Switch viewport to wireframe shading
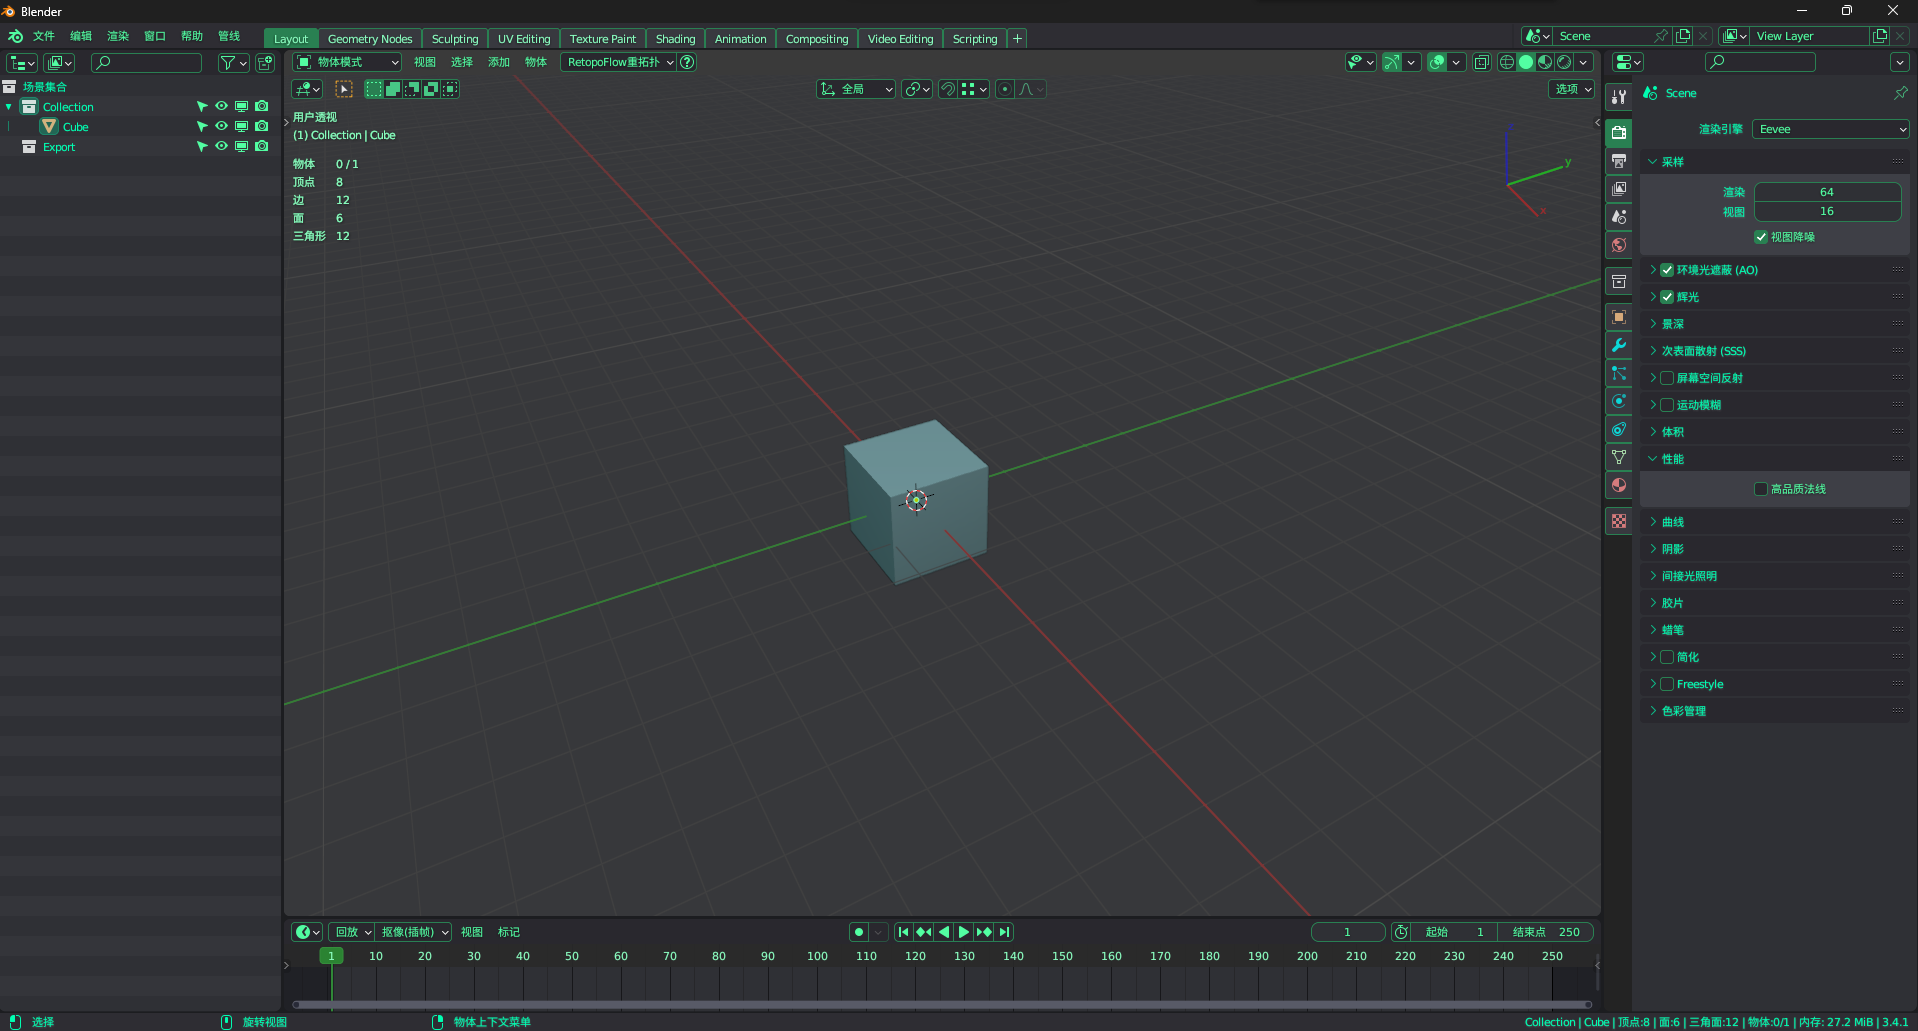1918x1031 pixels. coord(1507,62)
